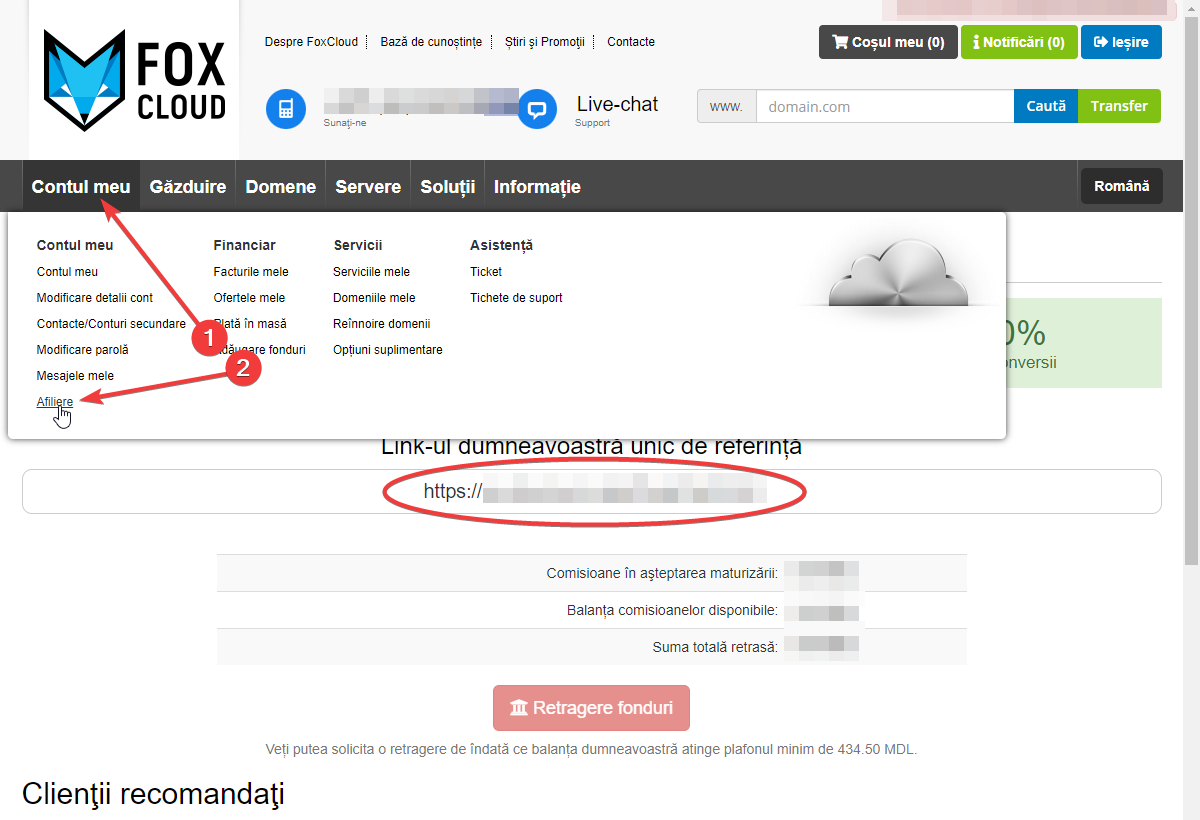Log out using Ieșire button
Viewport: 1200px width, 820px height.
point(1121,42)
